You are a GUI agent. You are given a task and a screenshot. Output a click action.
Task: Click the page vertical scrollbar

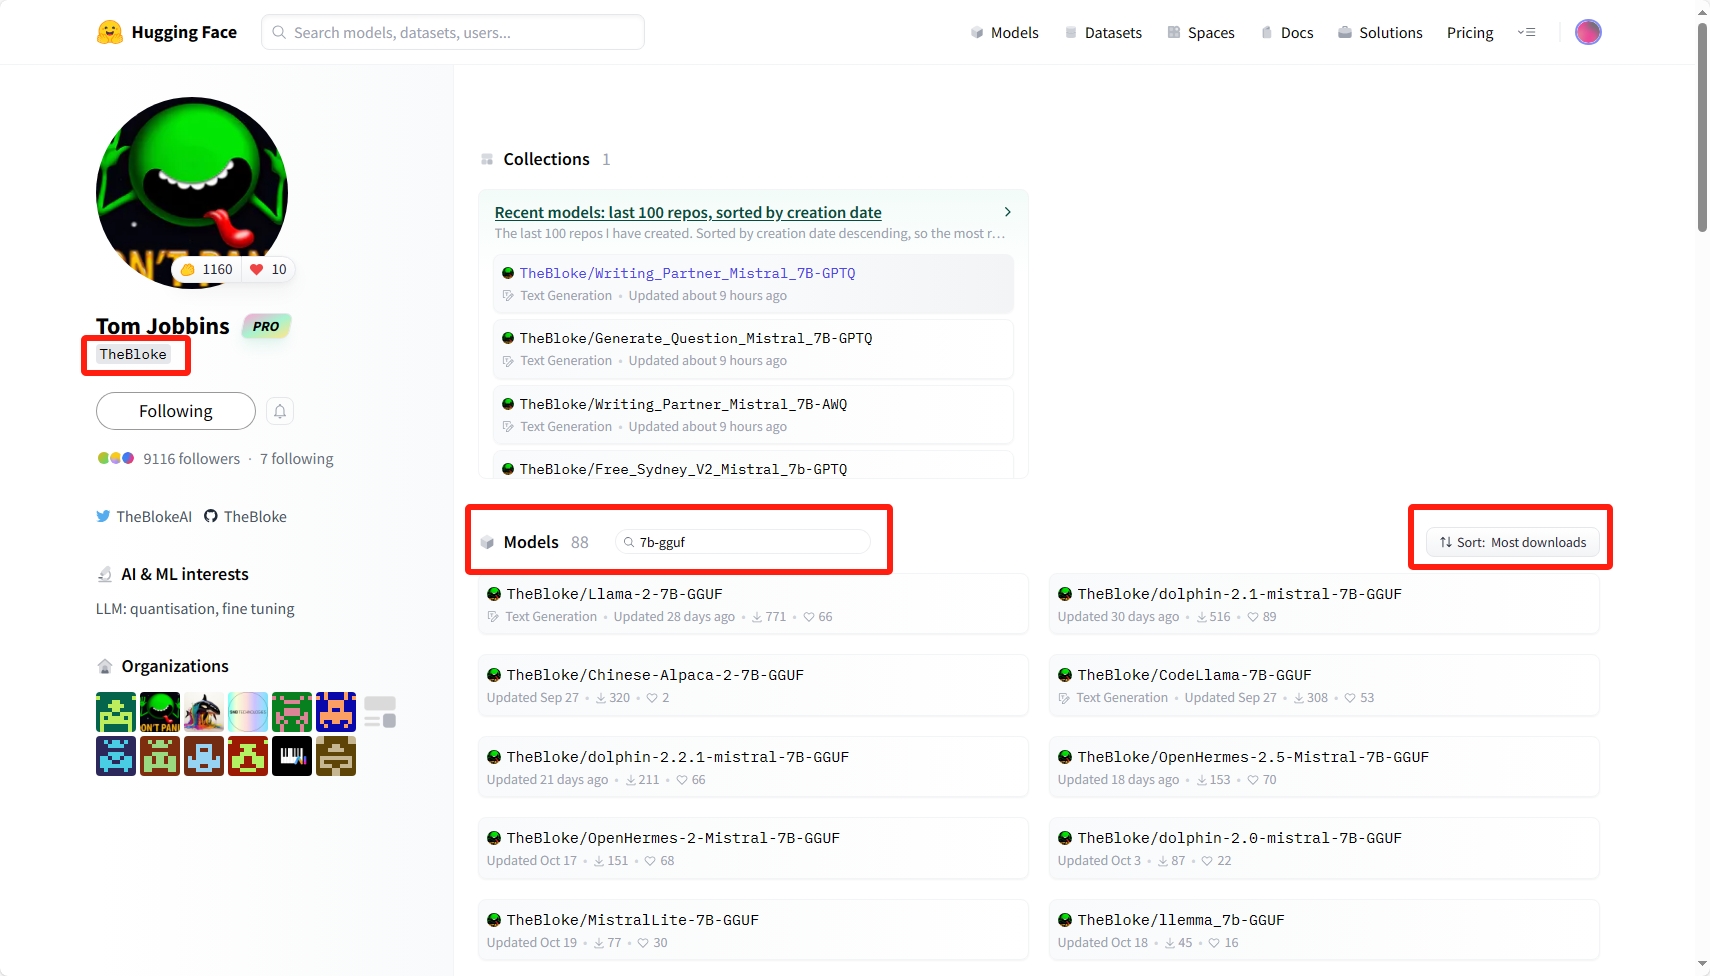click(x=1702, y=127)
